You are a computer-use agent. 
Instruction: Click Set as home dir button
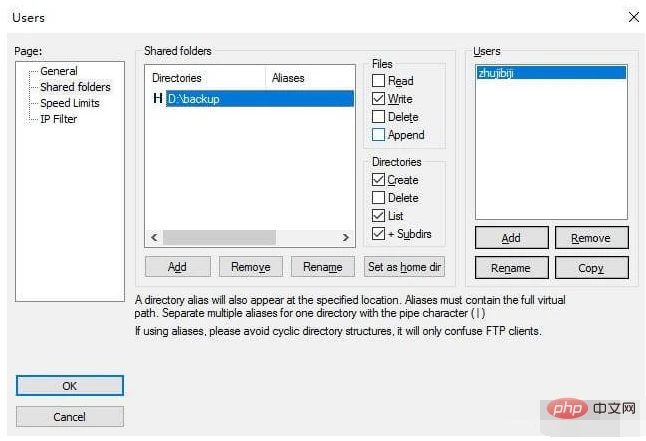coord(404,267)
